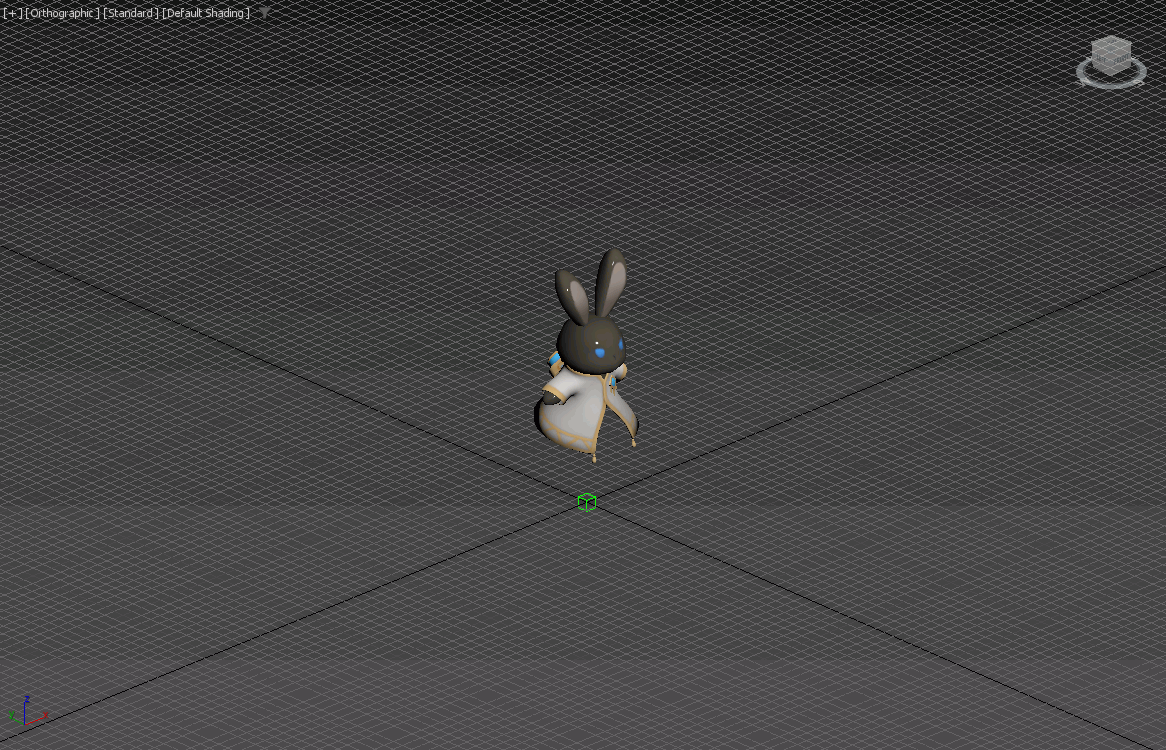
Task: Select the rabbit character model
Action: point(587,355)
